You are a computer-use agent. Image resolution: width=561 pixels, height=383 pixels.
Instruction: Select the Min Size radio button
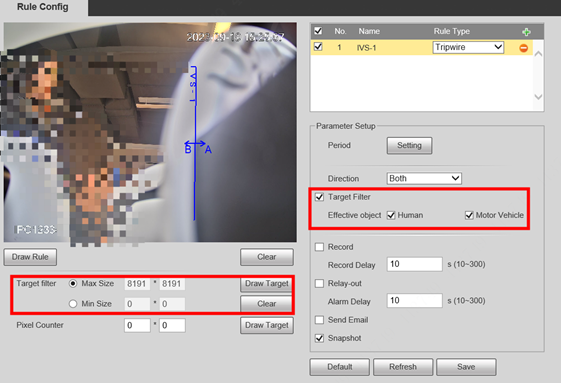(73, 304)
